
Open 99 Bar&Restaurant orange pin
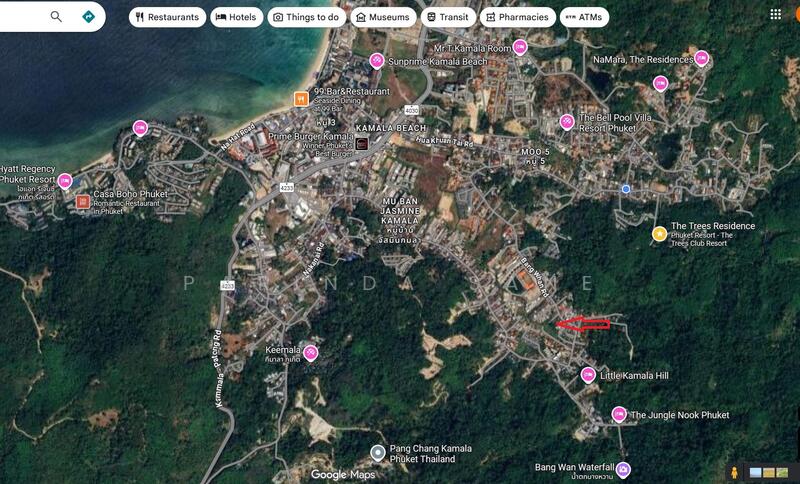point(300,98)
